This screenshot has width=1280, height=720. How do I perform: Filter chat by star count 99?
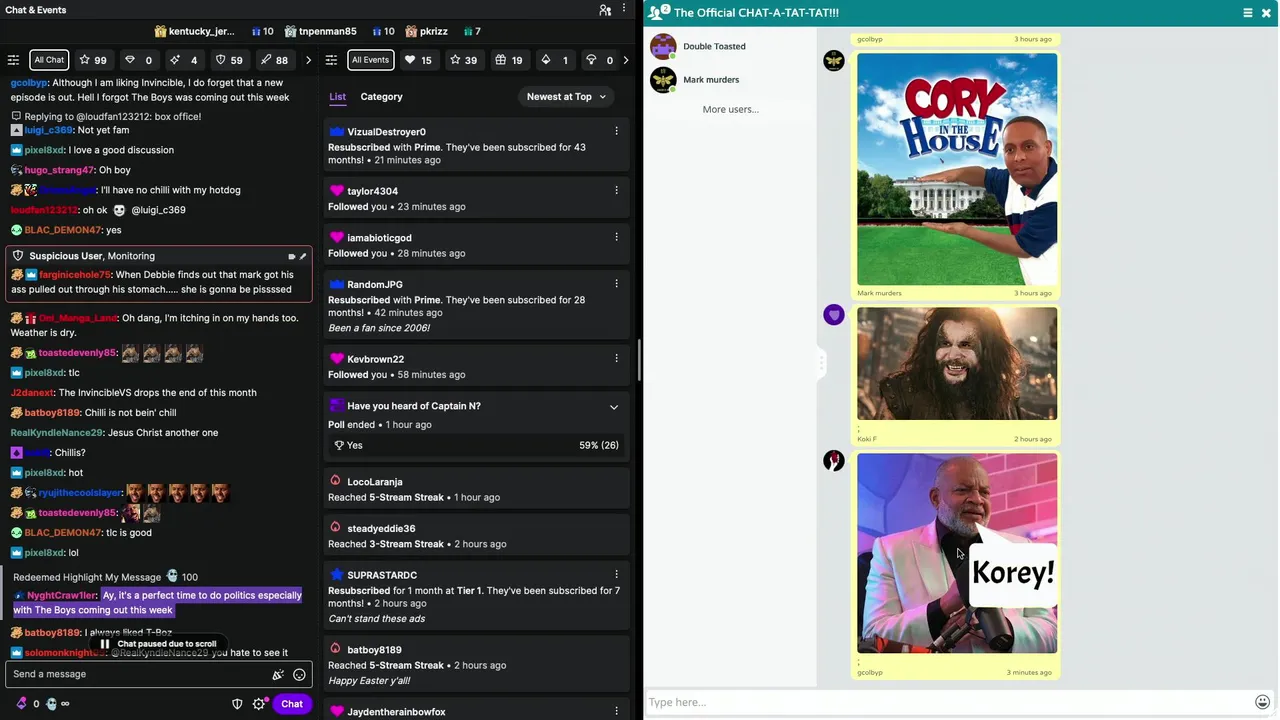[92, 60]
